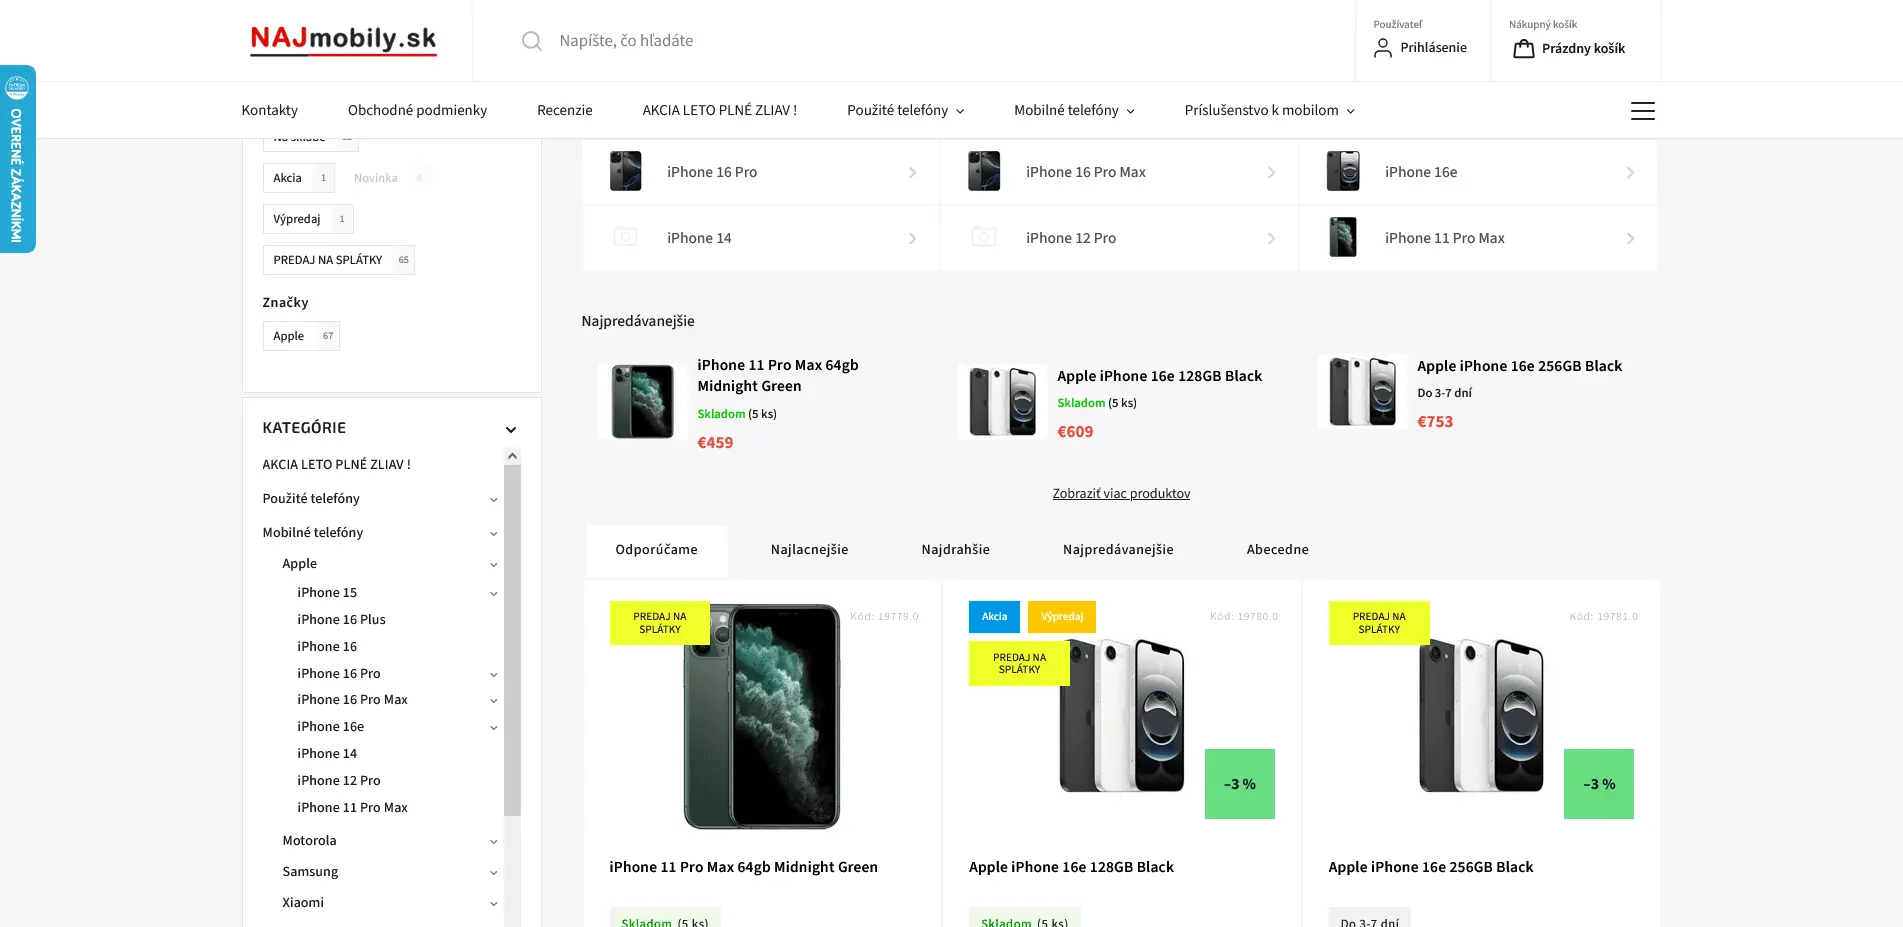This screenshot has width=1903, height=927.
Task: Click arrow on iPhone 11 Pro Max tile
Action: point(1630,239)
